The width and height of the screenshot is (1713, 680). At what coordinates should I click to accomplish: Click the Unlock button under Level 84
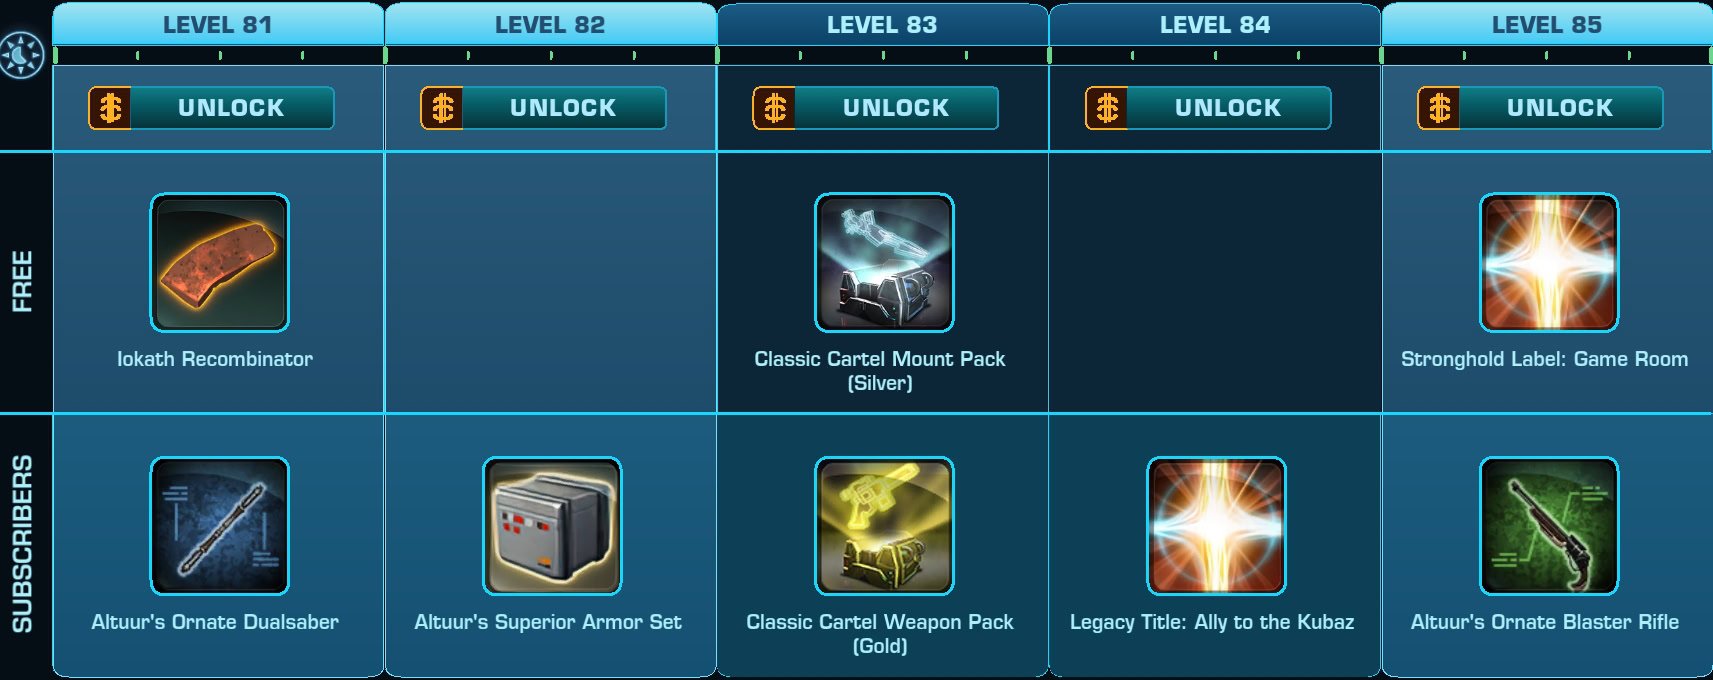point(1208,108)
